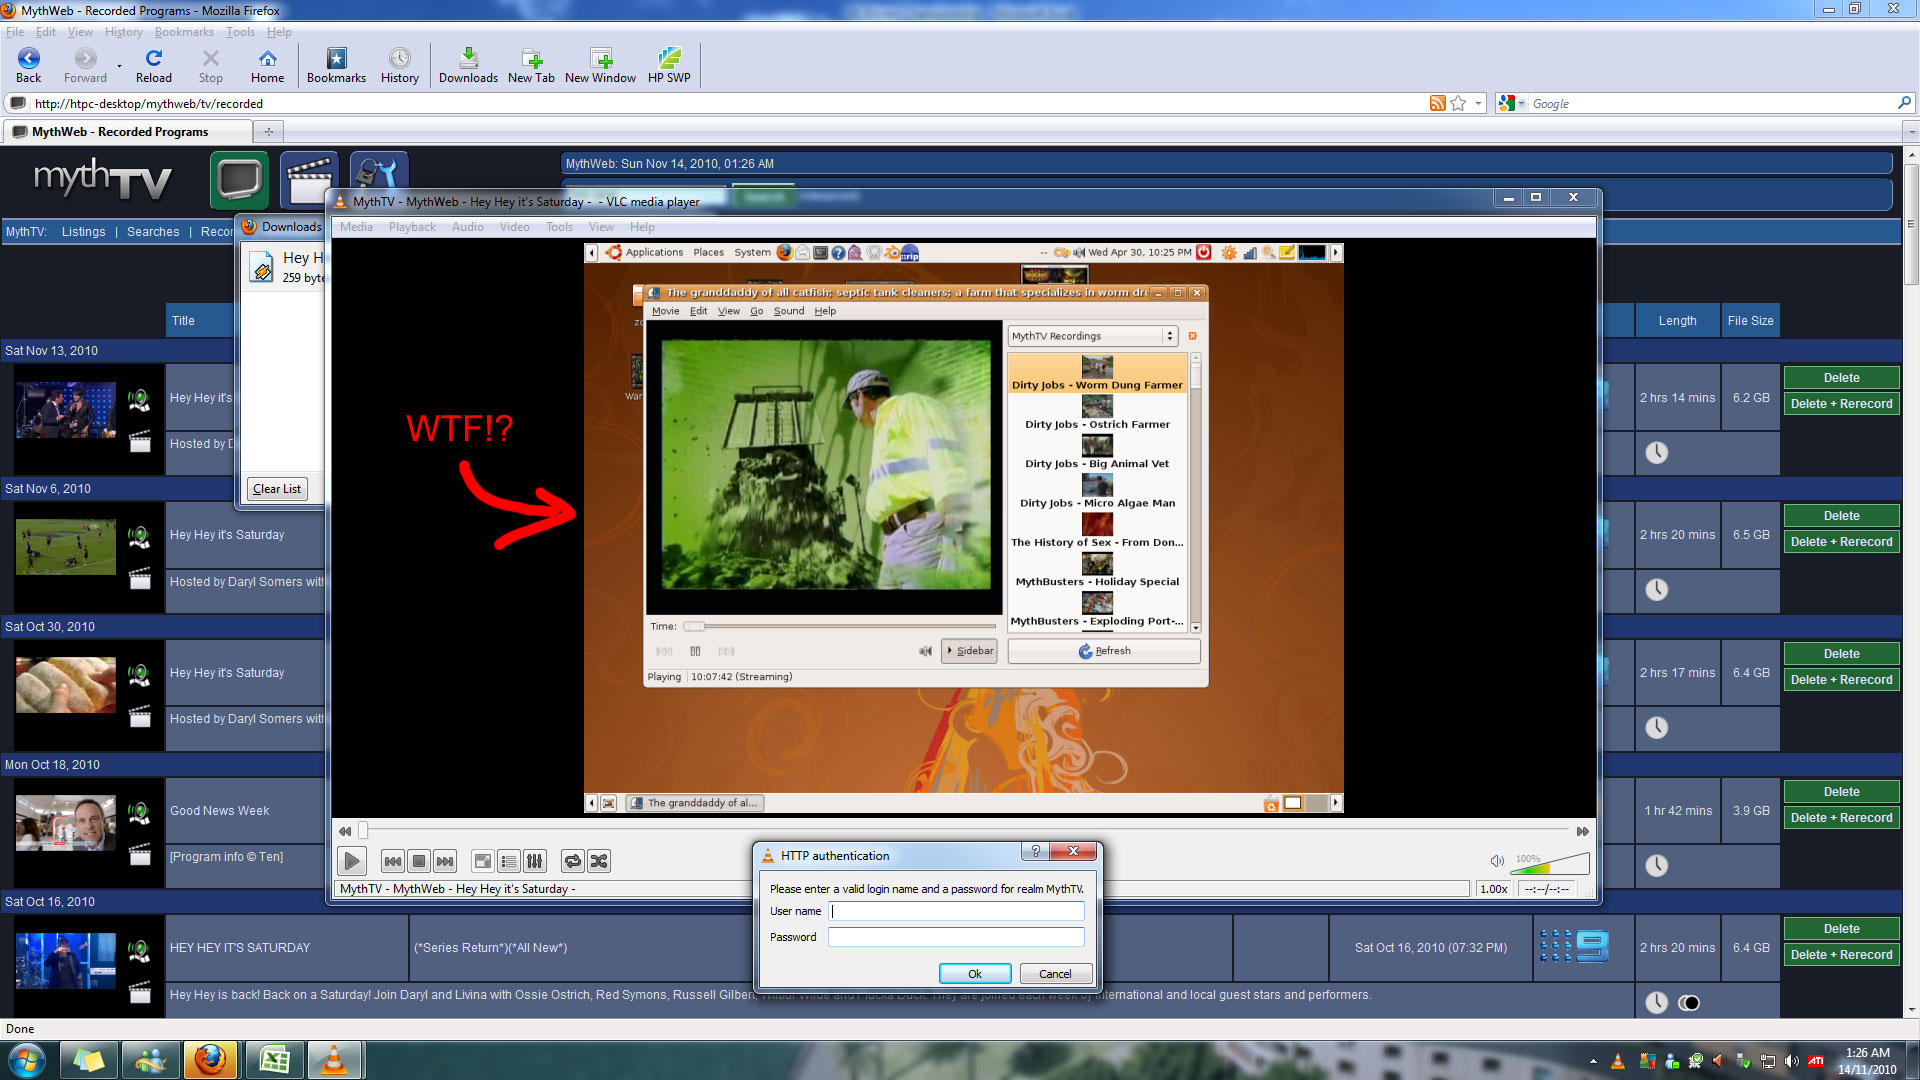Mute VLC via speaker icon
Viewport: 1920px width, 1080px height.
[1497, 861]
